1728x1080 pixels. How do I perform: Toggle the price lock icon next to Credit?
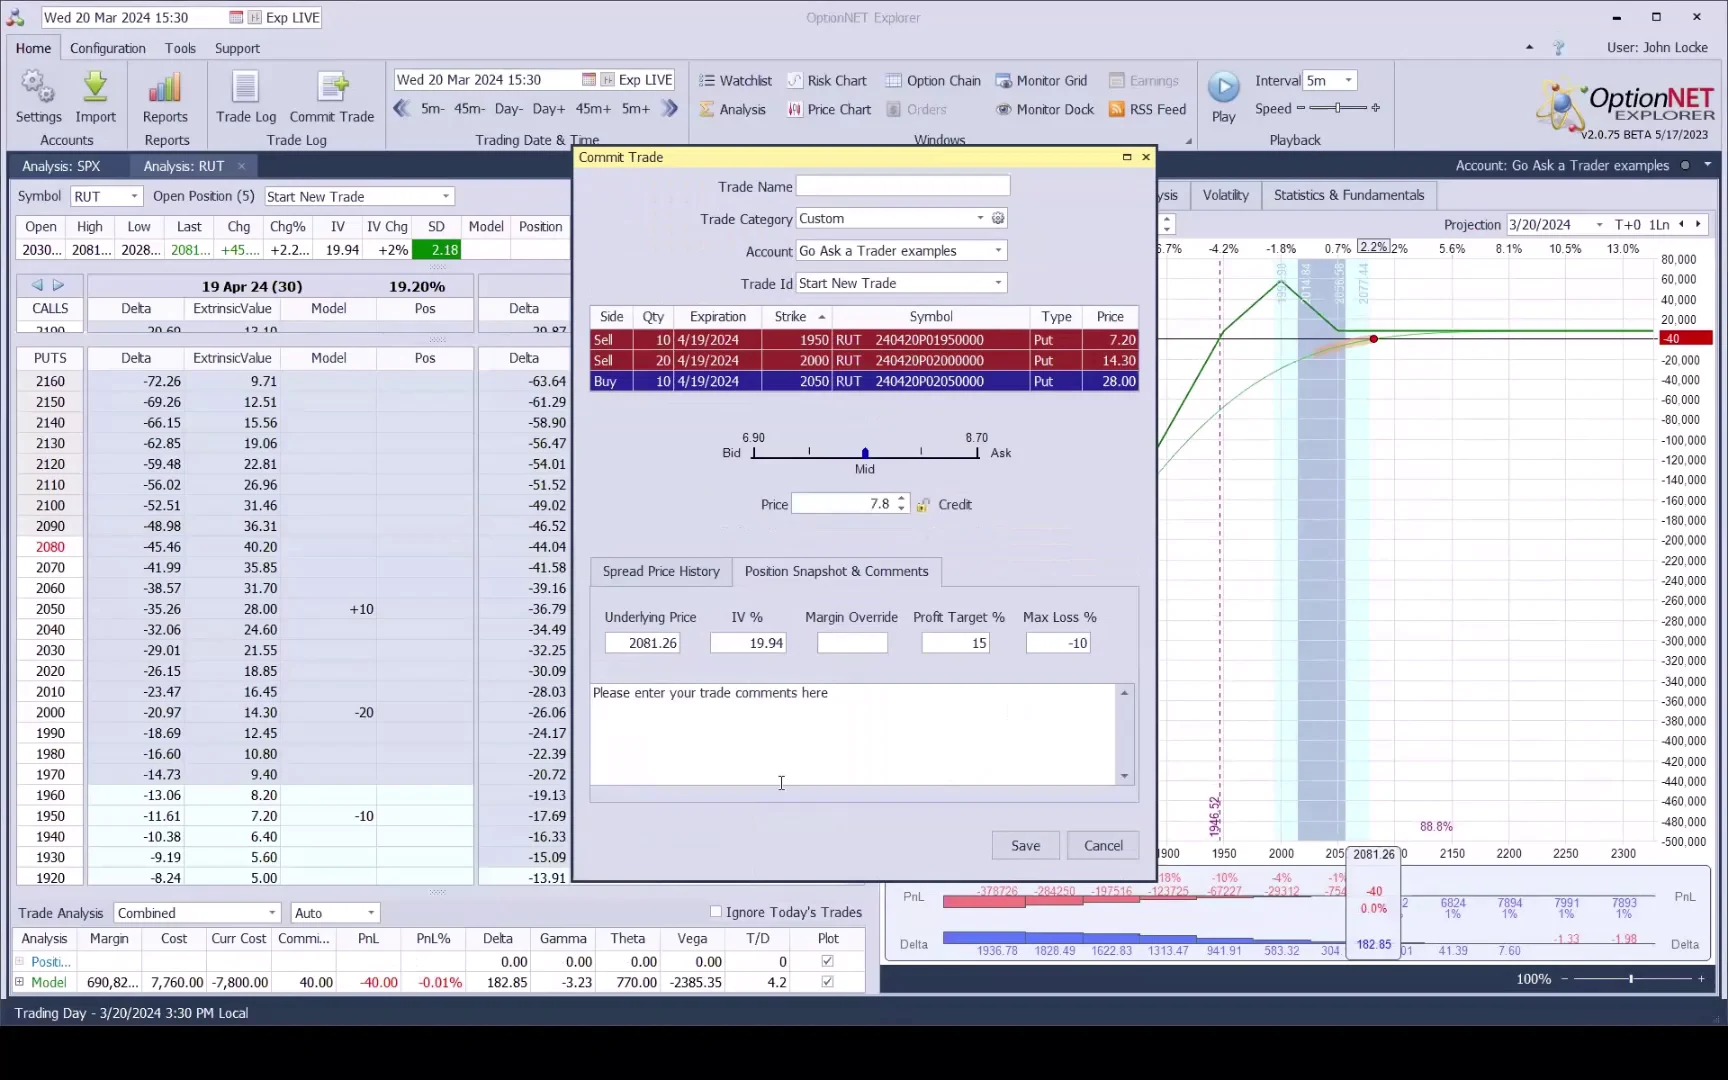[x=923, y=505]
